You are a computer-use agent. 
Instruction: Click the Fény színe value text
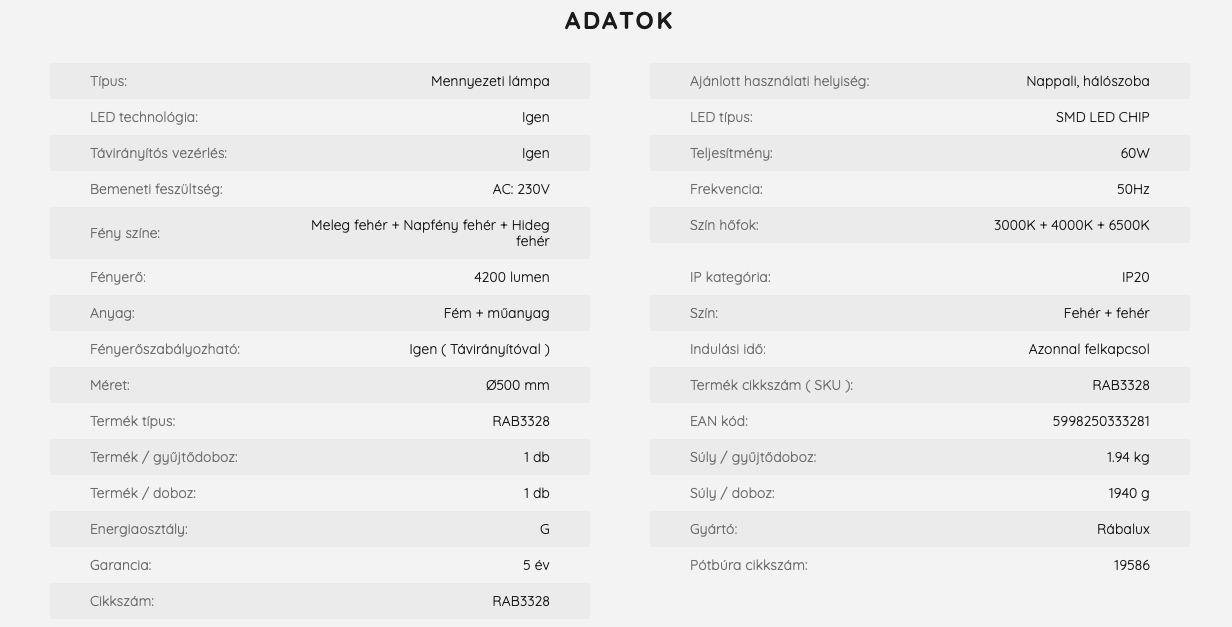(x=430, y=233)
